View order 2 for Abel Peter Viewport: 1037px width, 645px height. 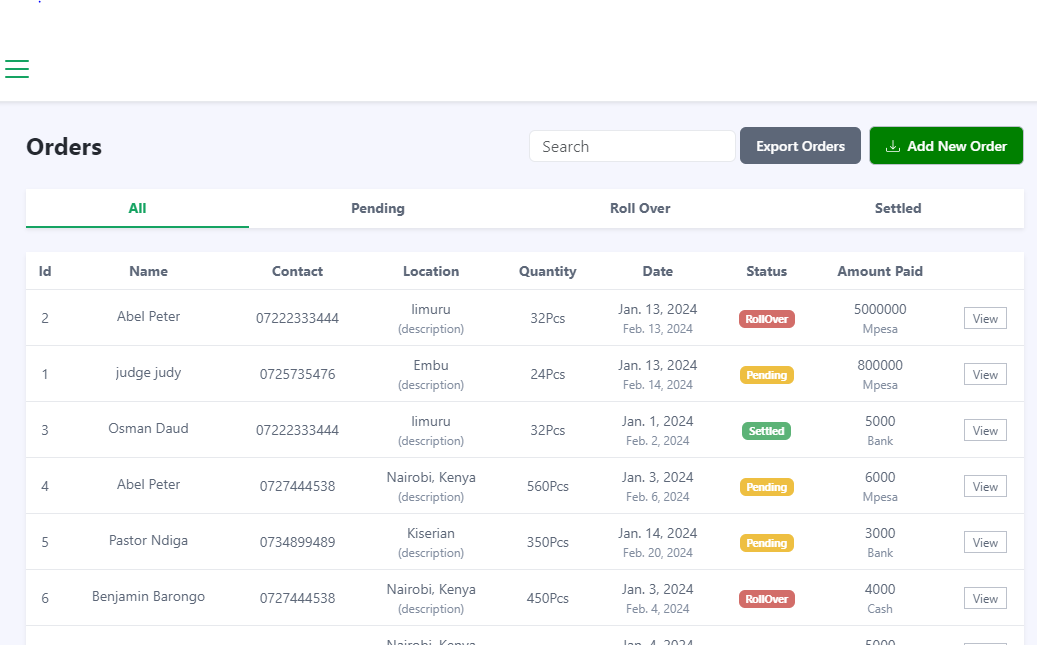click(x=985, y=318)
